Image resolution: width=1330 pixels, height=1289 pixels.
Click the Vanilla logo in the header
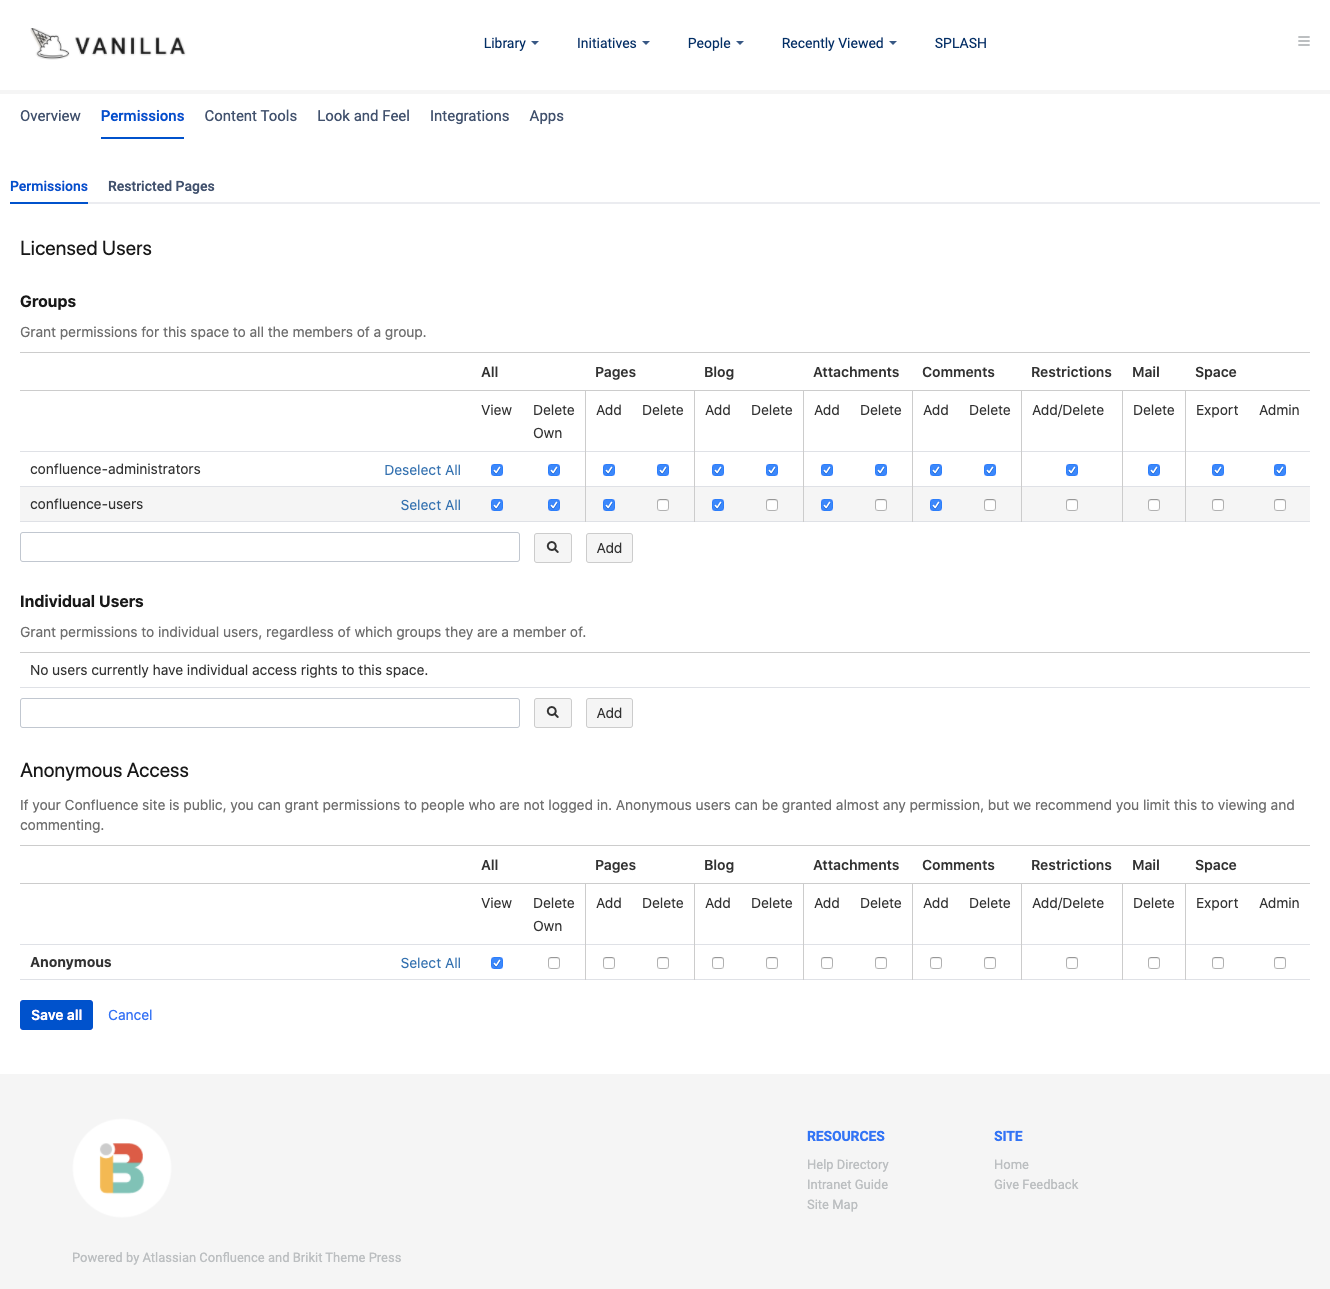[x=108, y=44]
